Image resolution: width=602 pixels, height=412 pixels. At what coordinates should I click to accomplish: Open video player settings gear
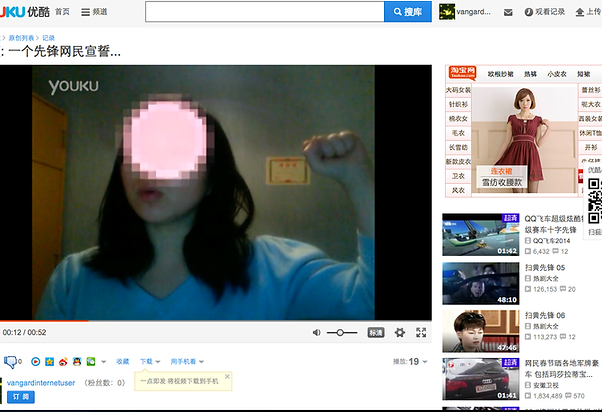point(400,333)
